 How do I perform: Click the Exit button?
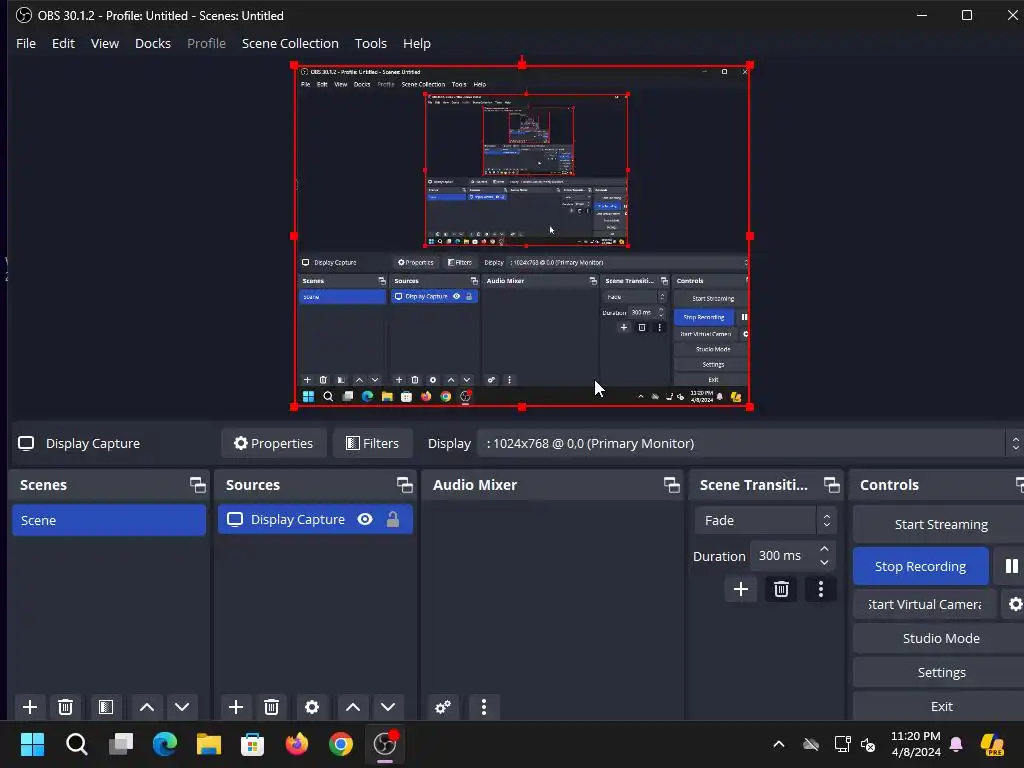(940, 706)
